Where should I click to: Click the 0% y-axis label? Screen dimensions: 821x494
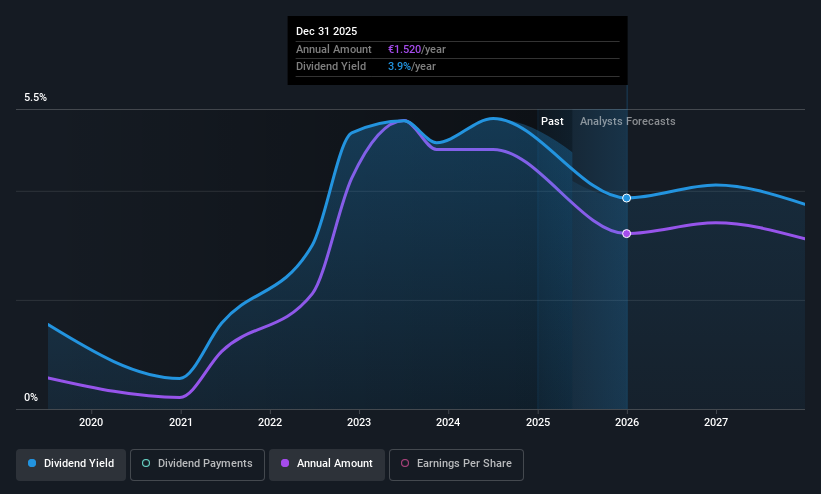(x=31, y=398)
